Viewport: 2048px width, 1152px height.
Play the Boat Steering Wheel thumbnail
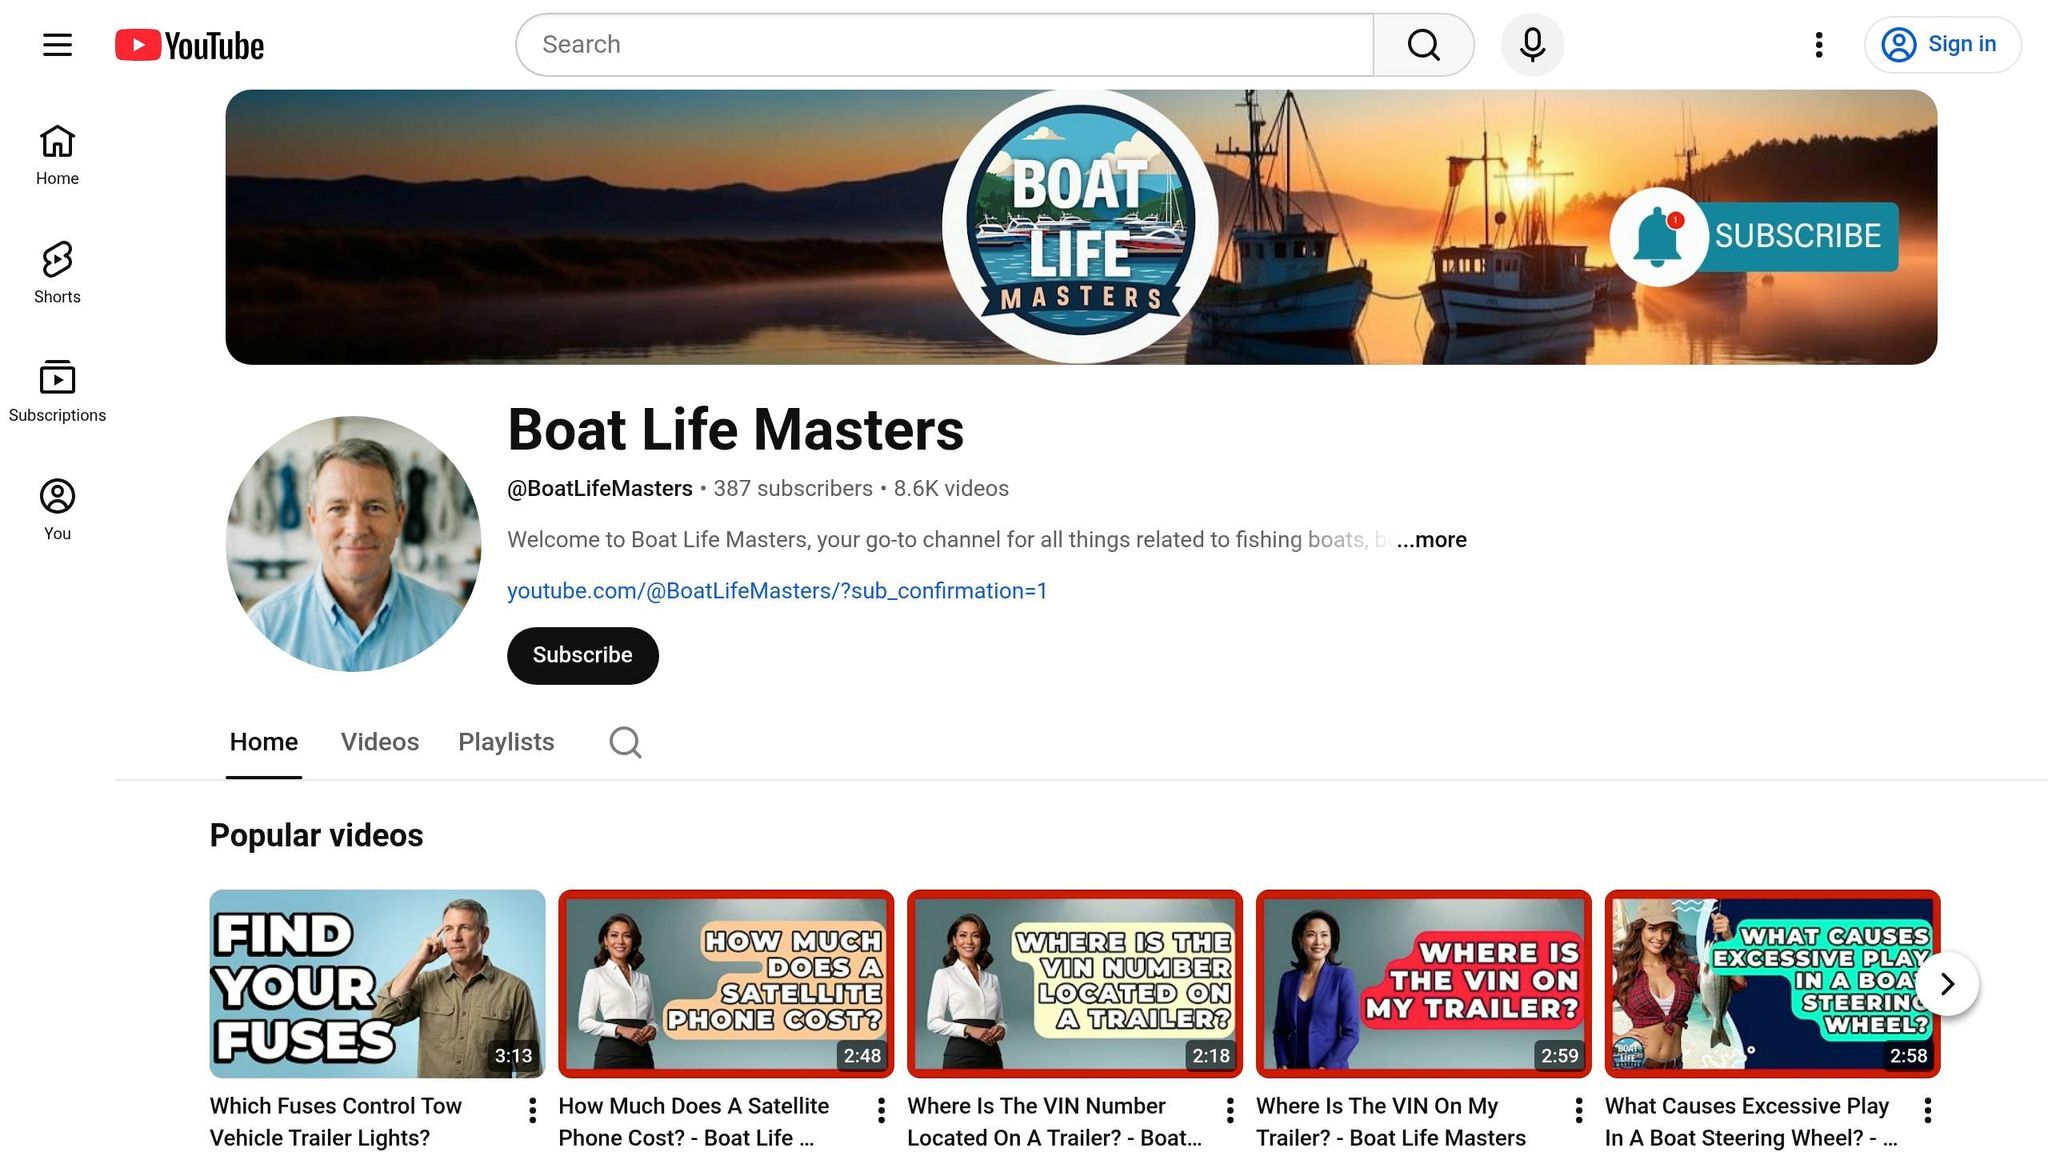point(1772,984)
